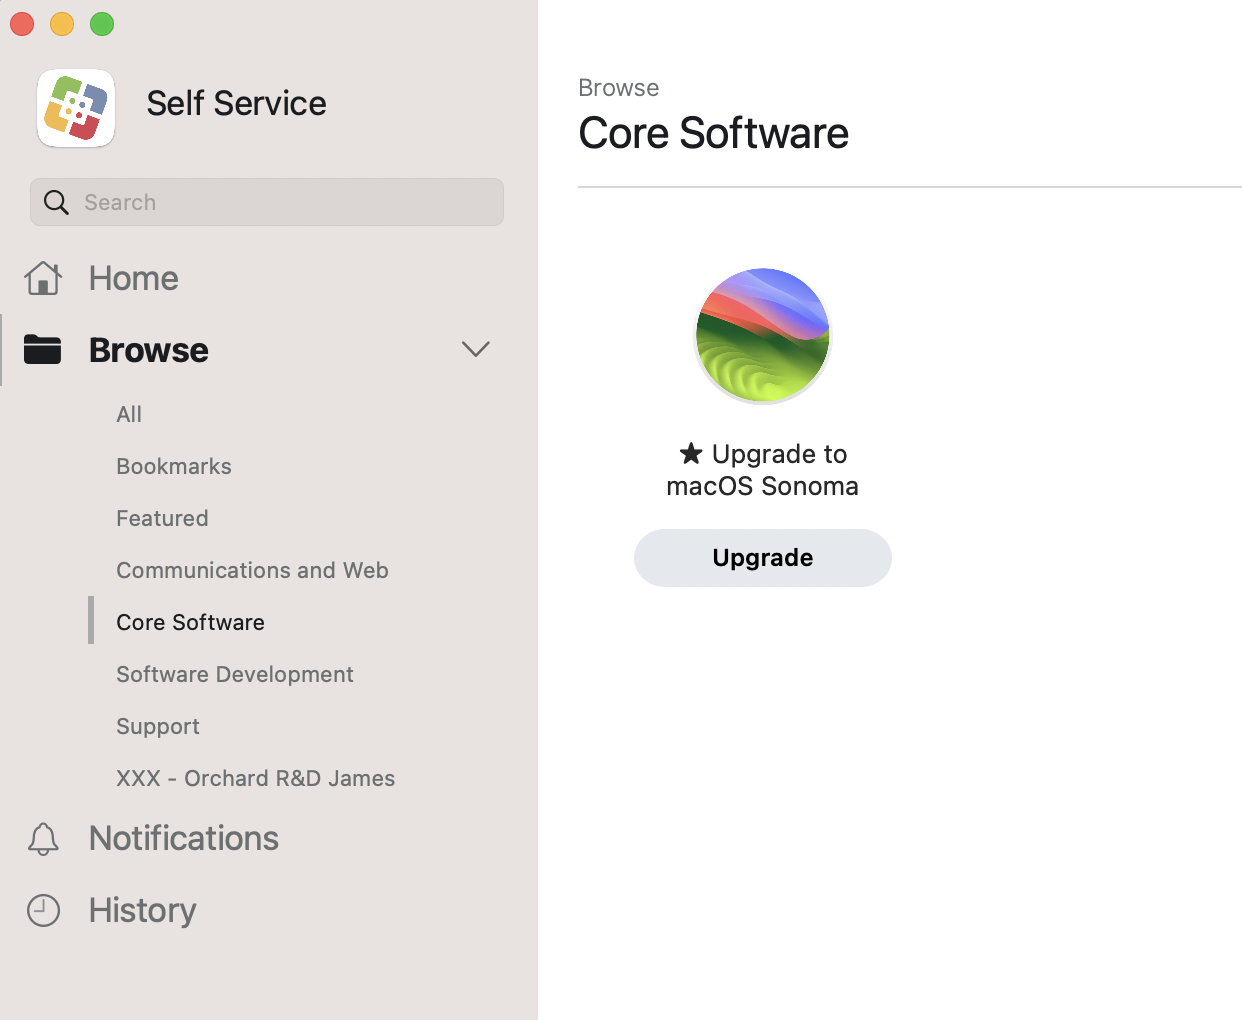1242x1020 pixels.
Task: Click the search magnifying glass icon
Action: point(57,203)
